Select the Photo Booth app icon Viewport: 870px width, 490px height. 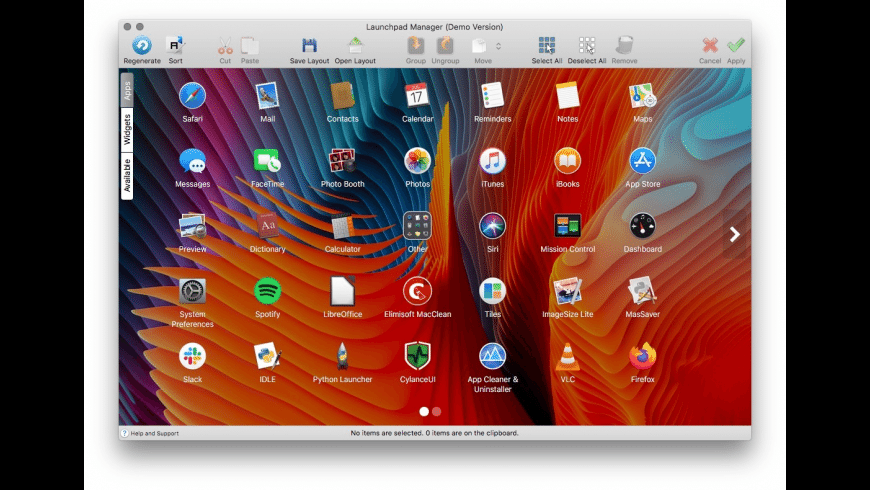pos(342,161)
